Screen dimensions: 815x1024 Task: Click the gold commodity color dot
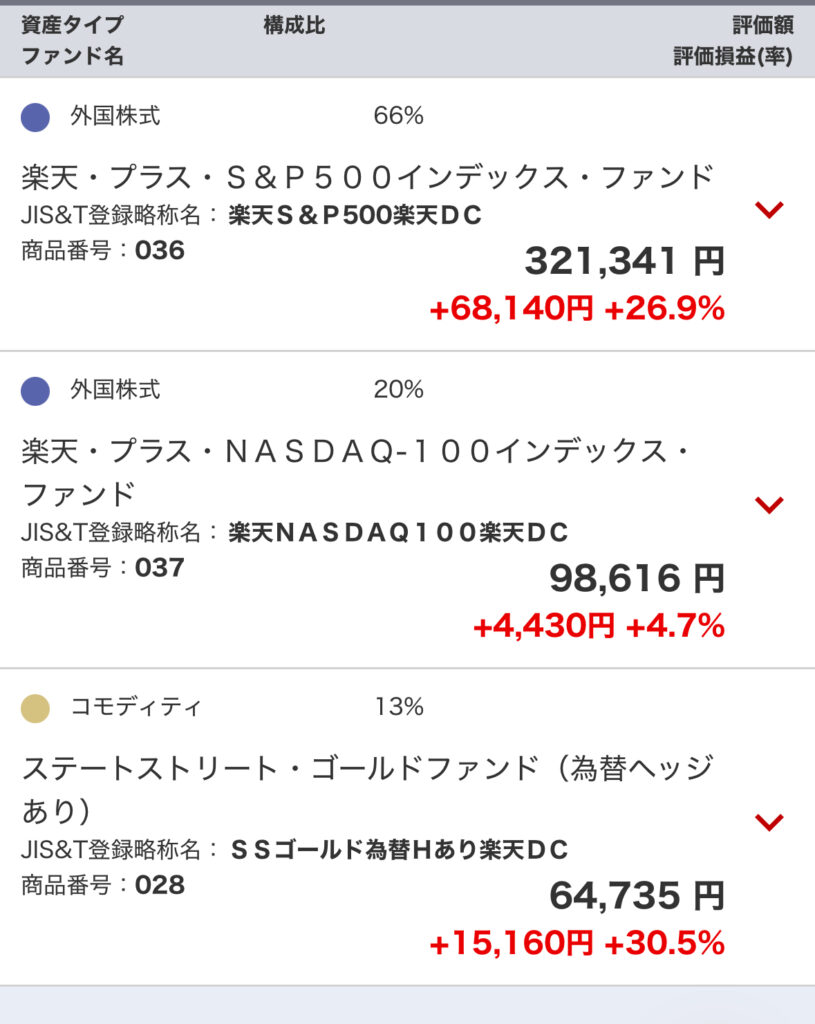click(36, 708)
